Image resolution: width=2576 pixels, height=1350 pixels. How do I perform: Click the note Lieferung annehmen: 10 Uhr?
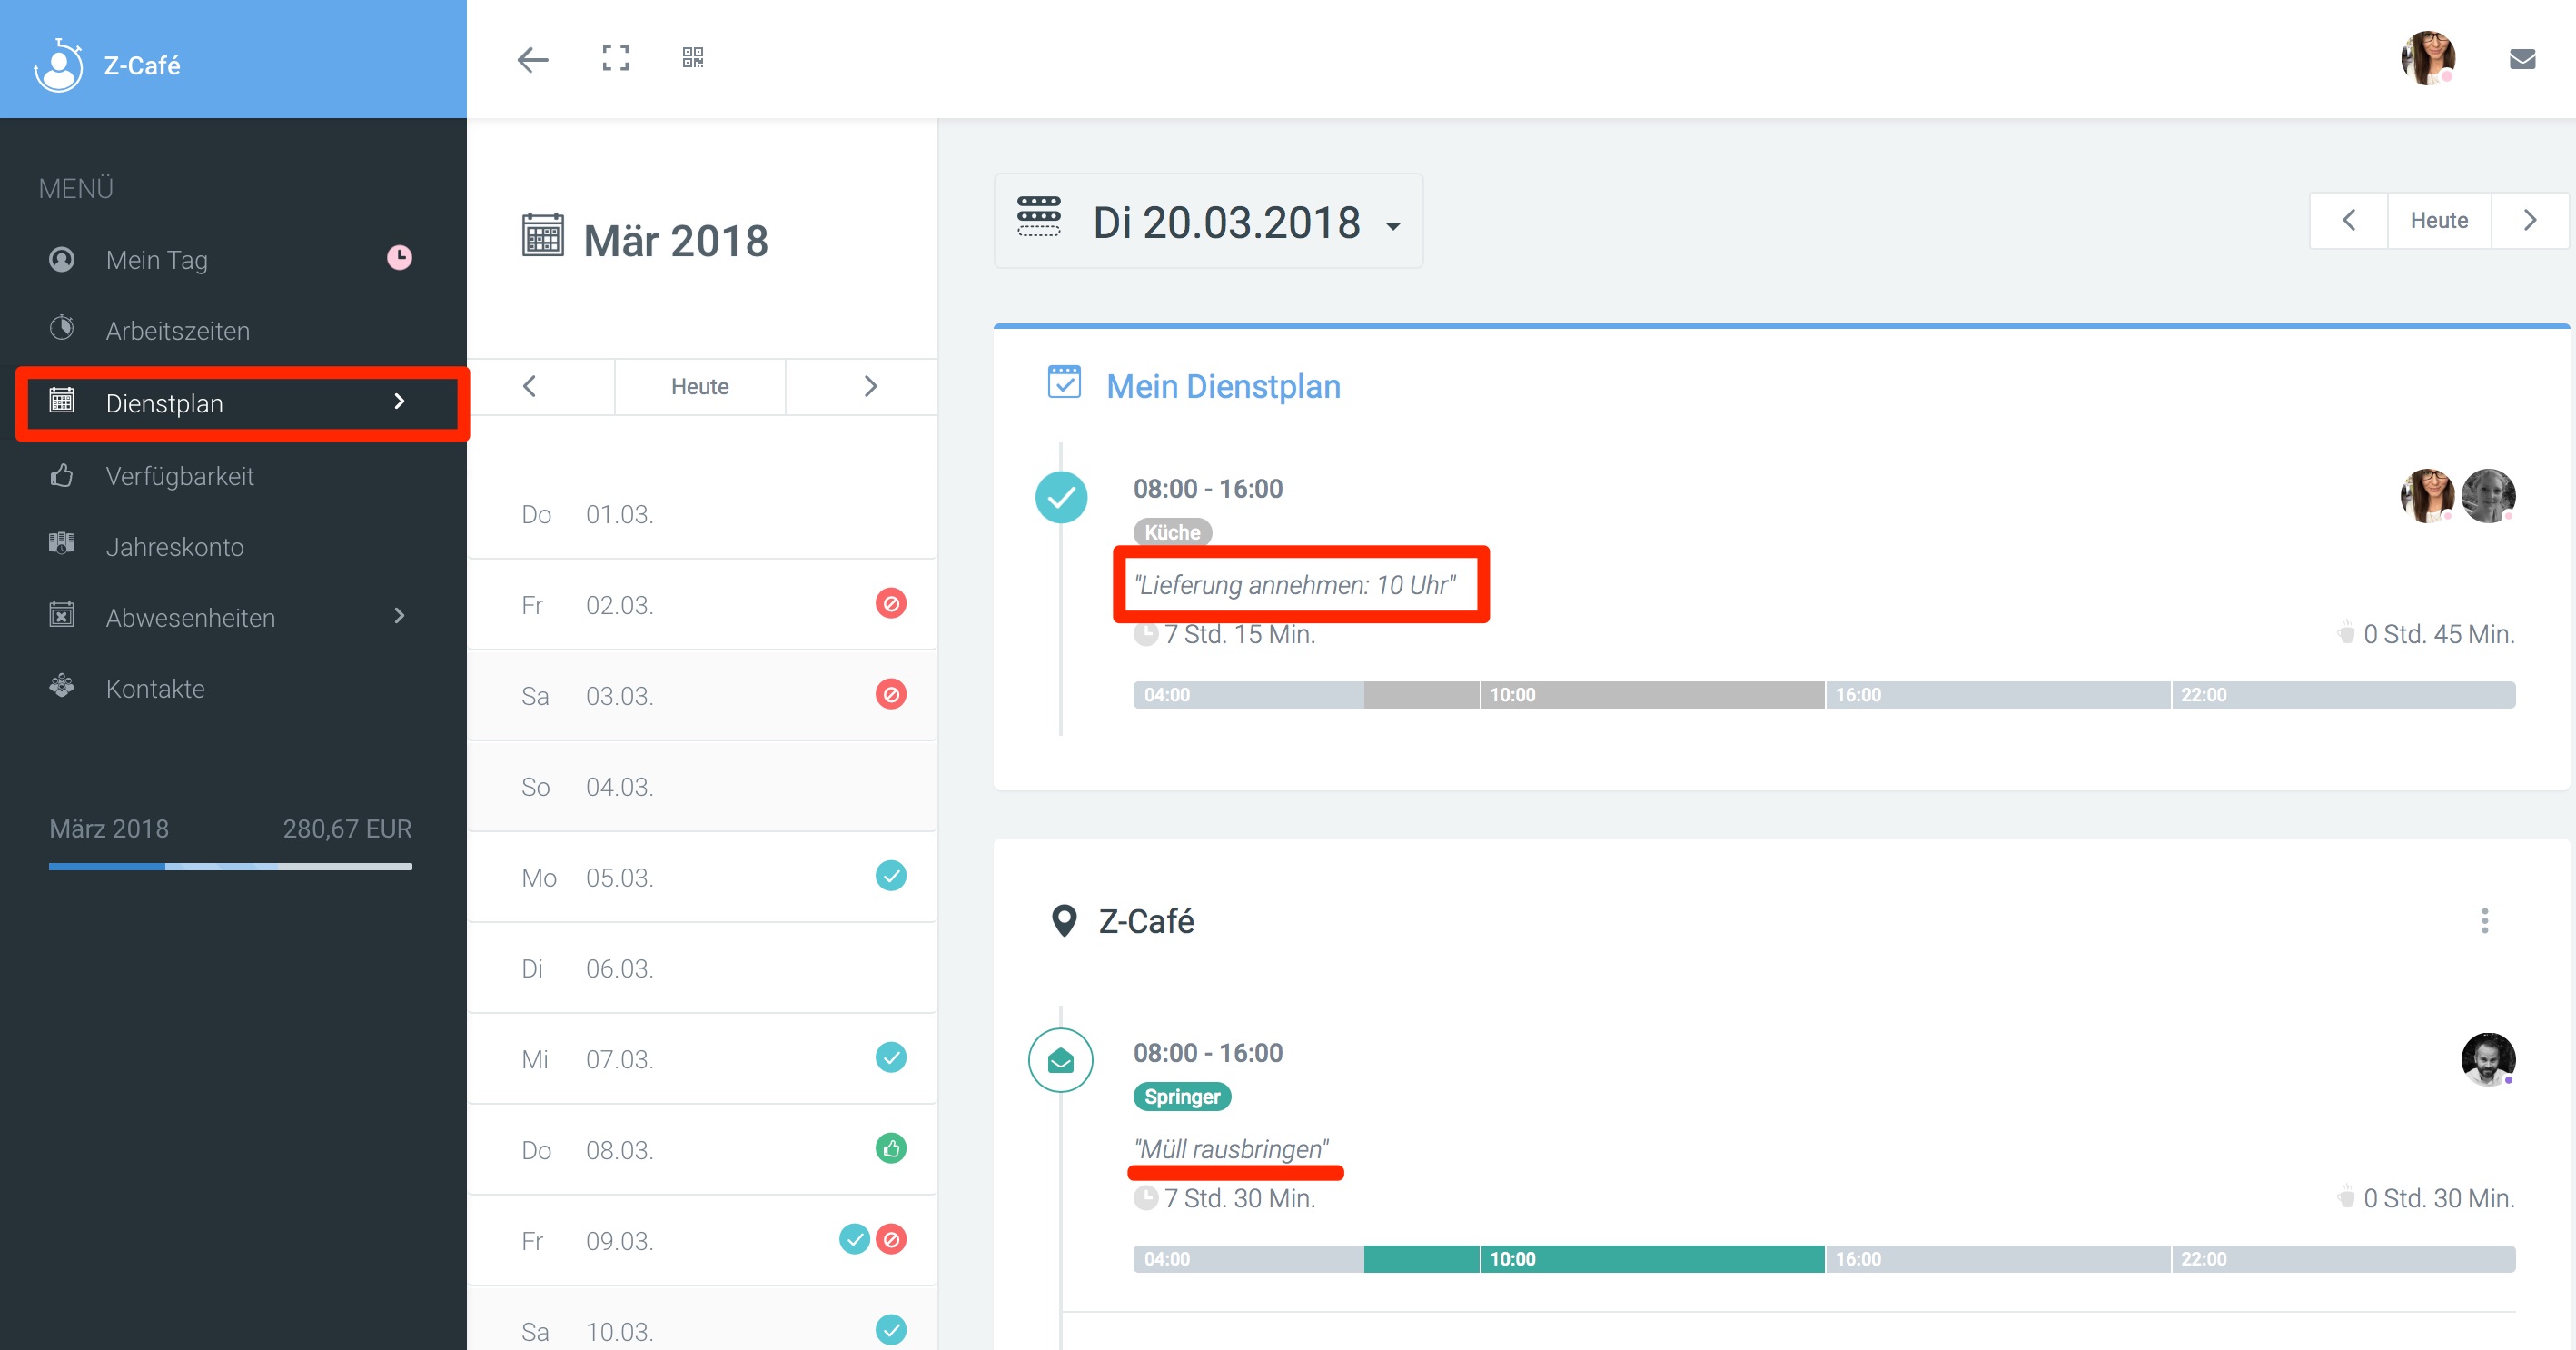point(1294,585)
